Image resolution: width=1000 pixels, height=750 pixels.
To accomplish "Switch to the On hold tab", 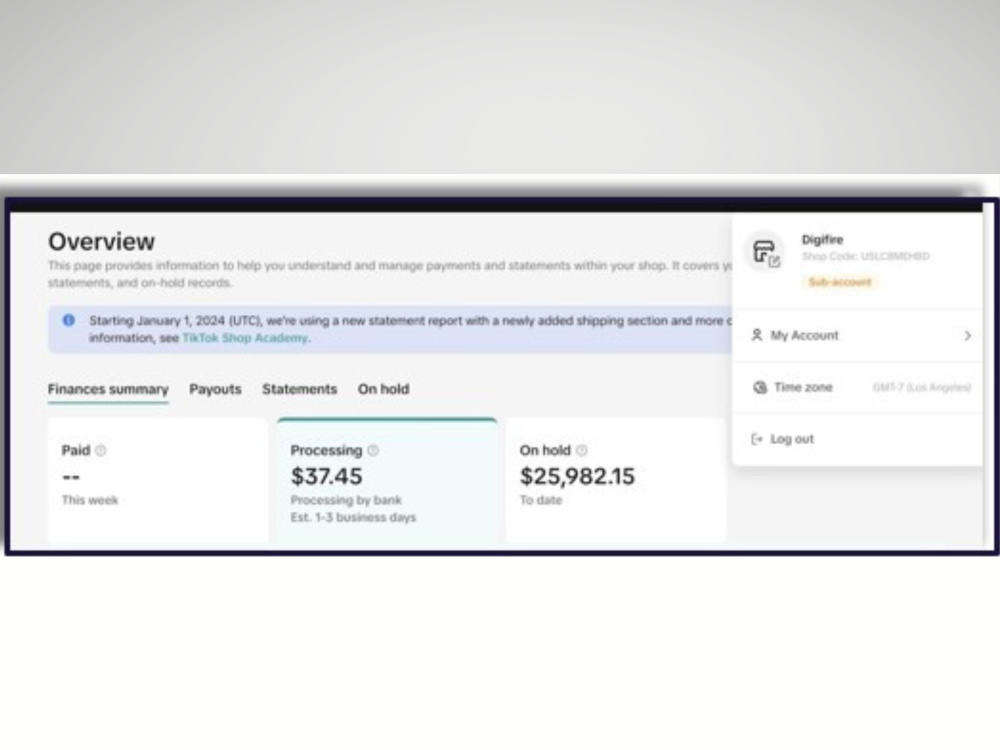I will point(383,389).
